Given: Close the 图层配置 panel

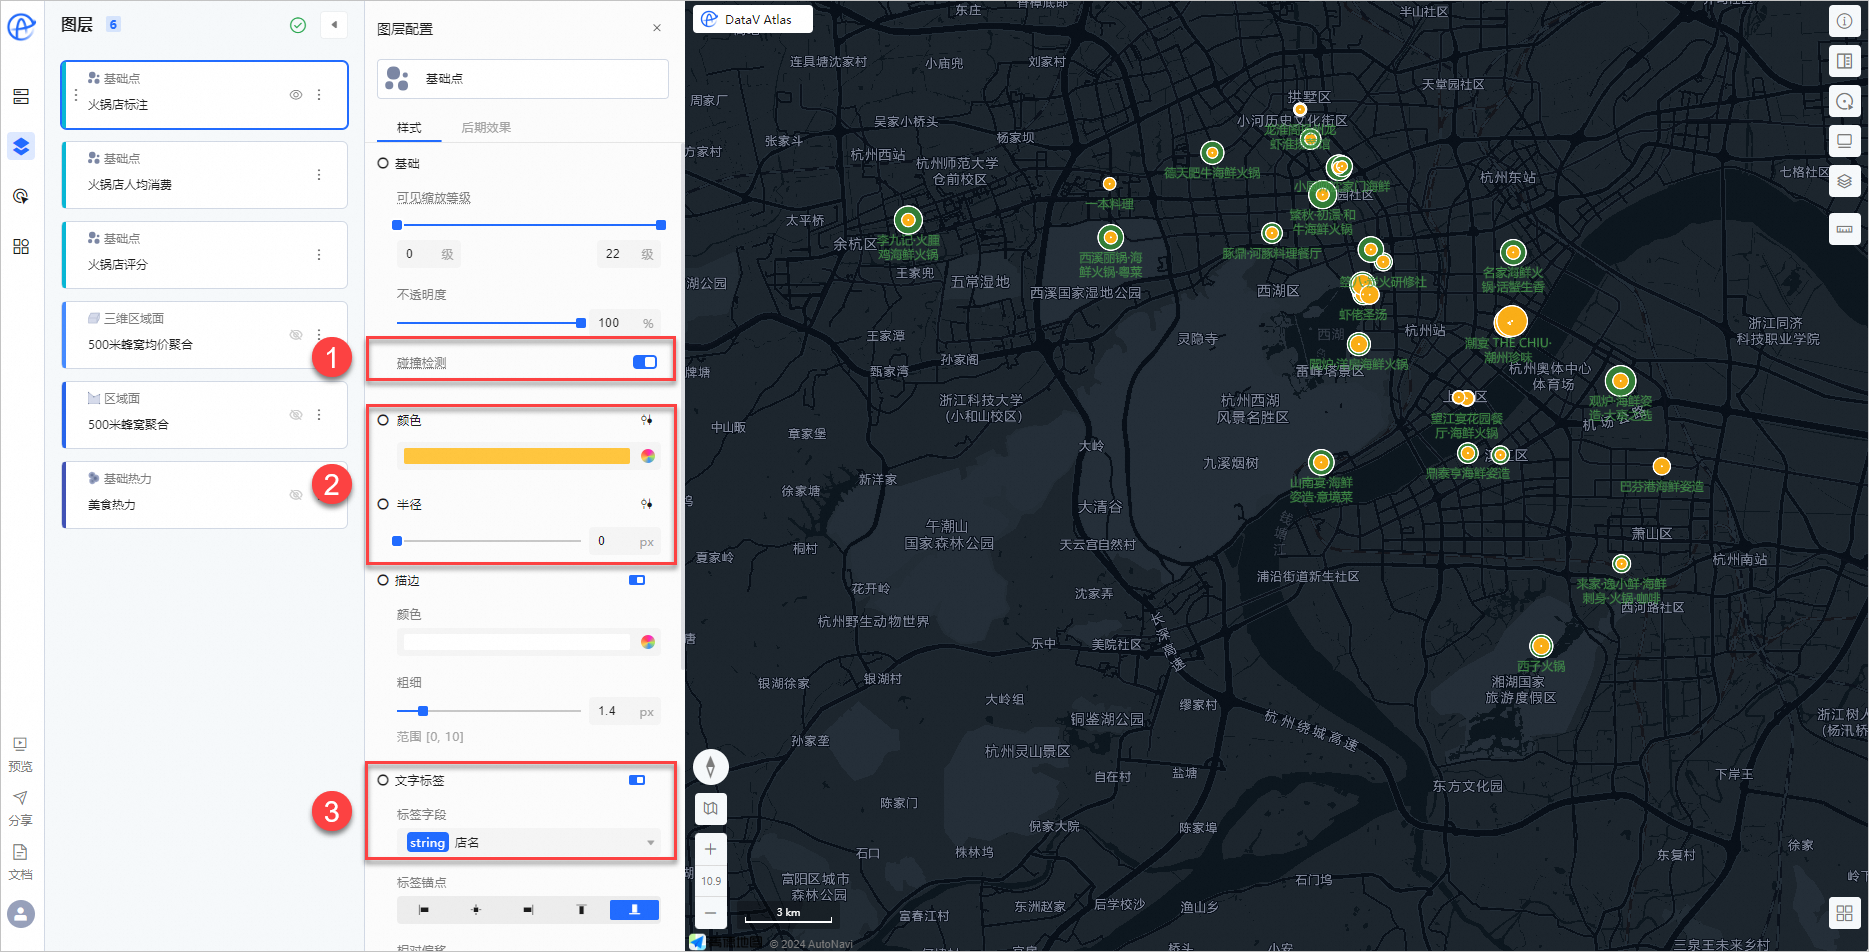Looking at the screenshot, I should 657,28.
